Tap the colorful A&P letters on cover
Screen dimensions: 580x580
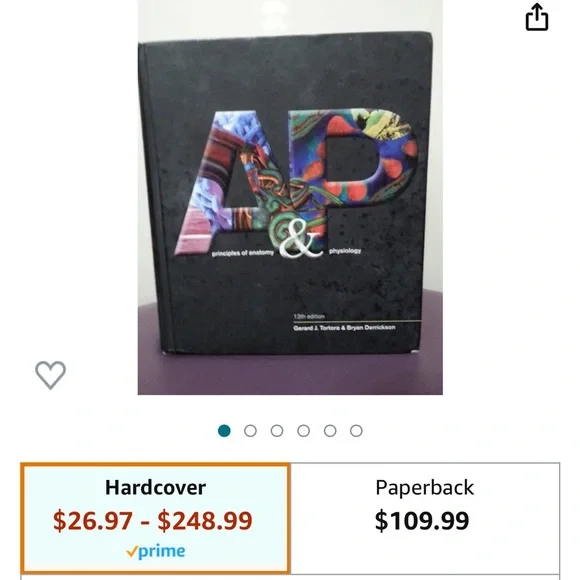296,183
